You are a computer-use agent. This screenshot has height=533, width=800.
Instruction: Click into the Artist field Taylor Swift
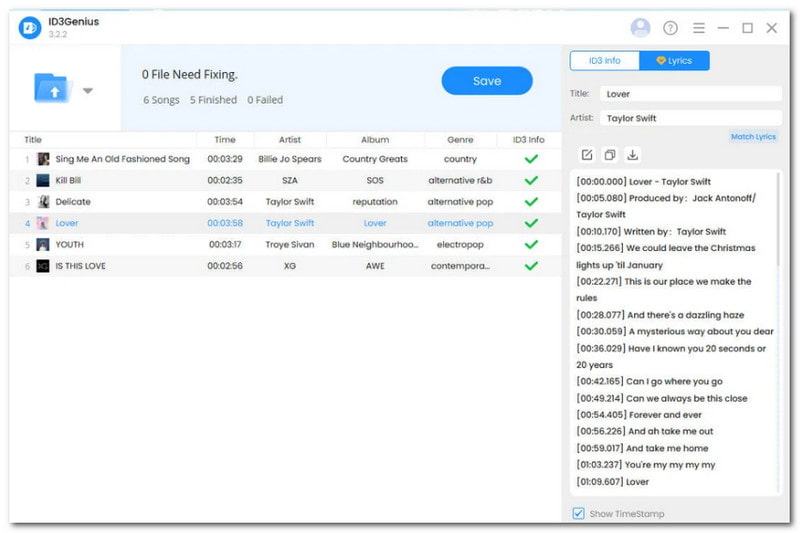(690, 118)
